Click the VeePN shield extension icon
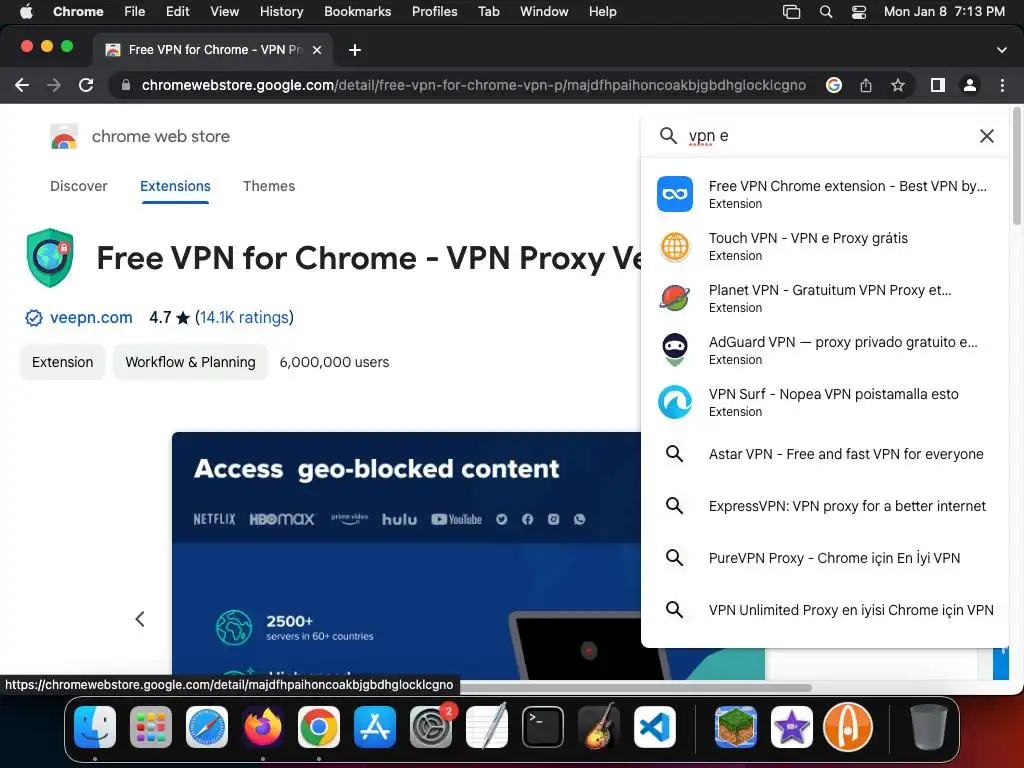1024x768 pixels. click(x=50, y=257)
